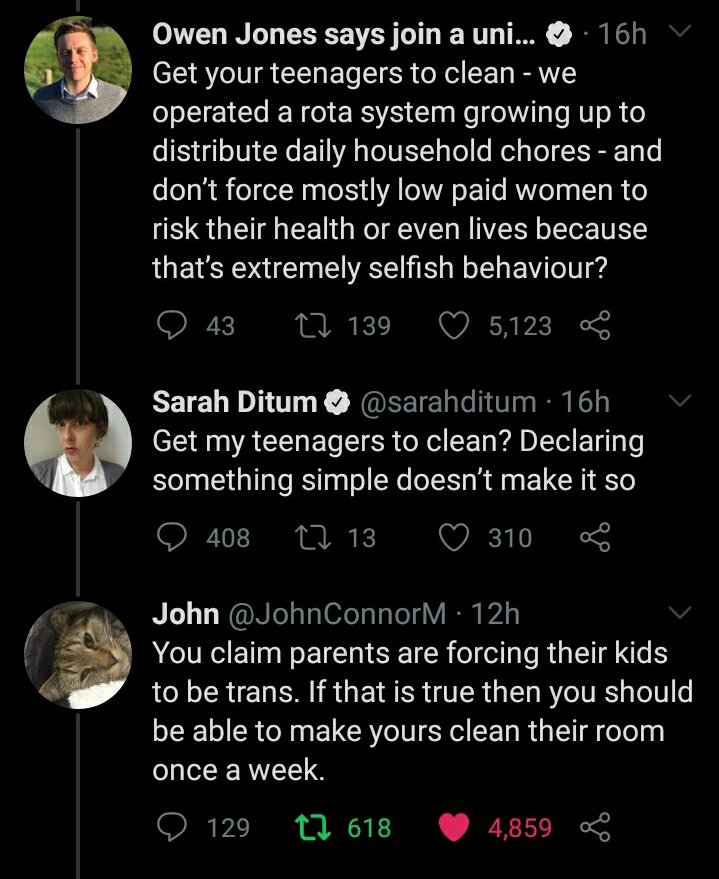Like Owen Jones's tweet
Image resolution: width=719 pixels, height=879 pixels.
point(455,326)
